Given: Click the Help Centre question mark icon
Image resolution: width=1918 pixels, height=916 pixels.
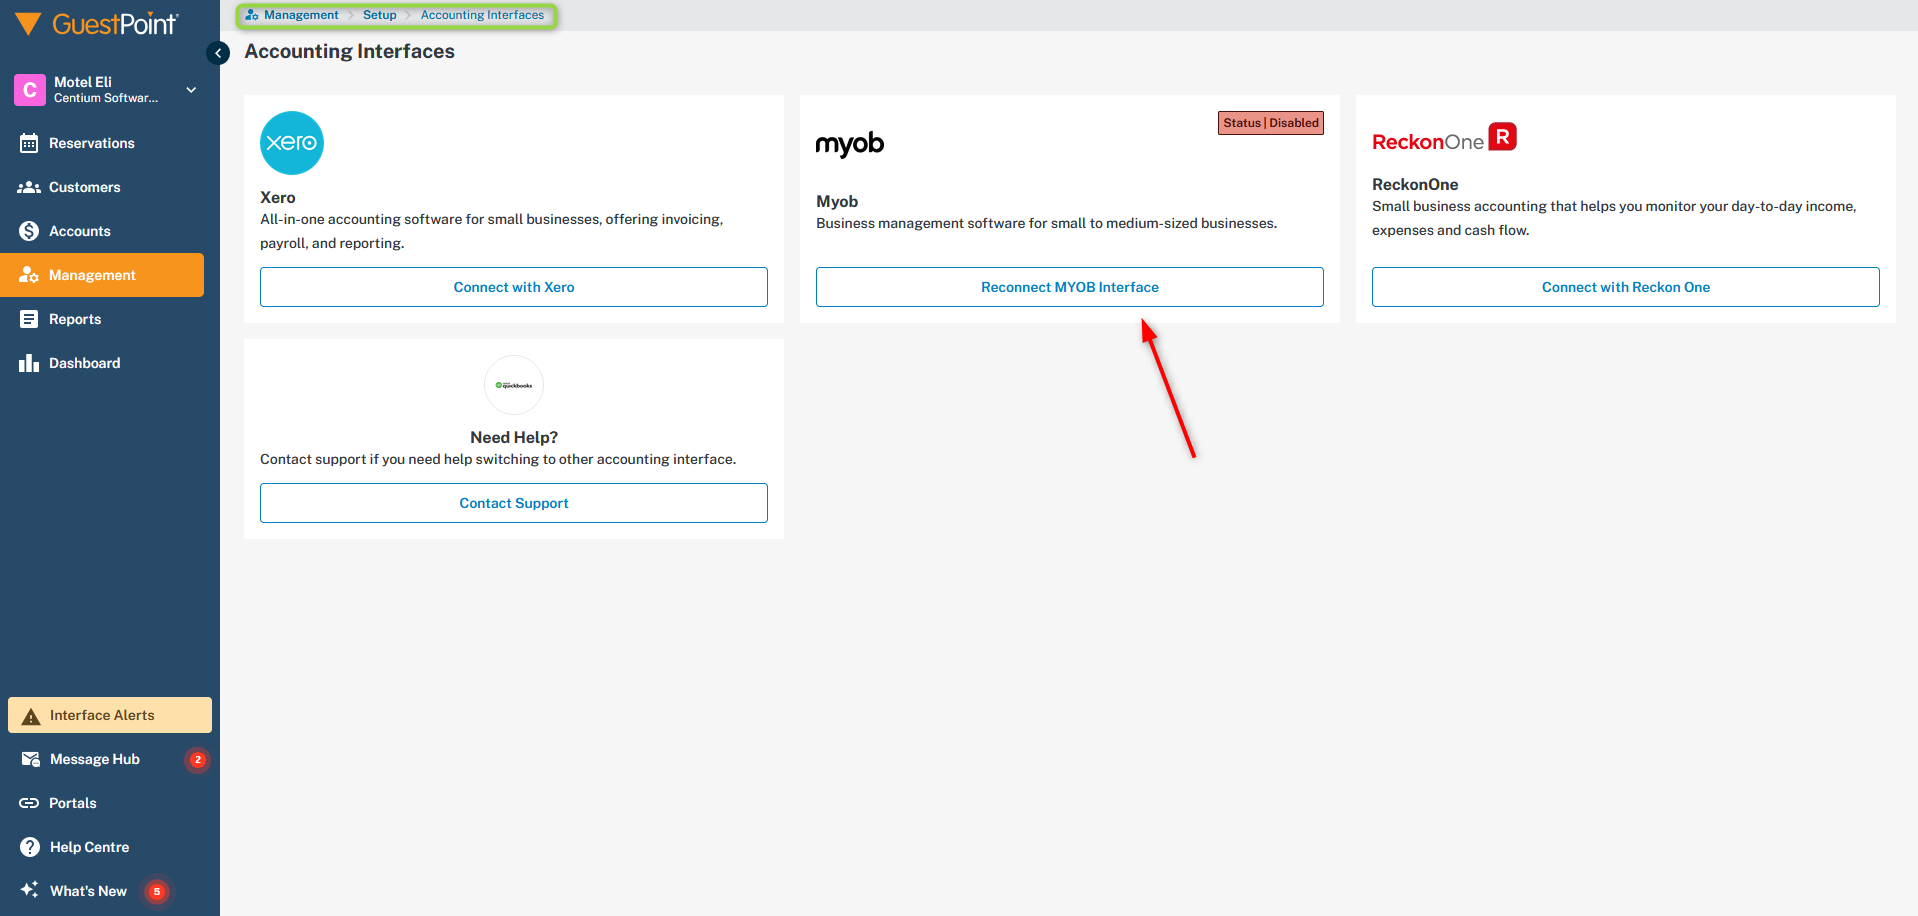Looking at the screenshot, I should [x=30, y=847].
